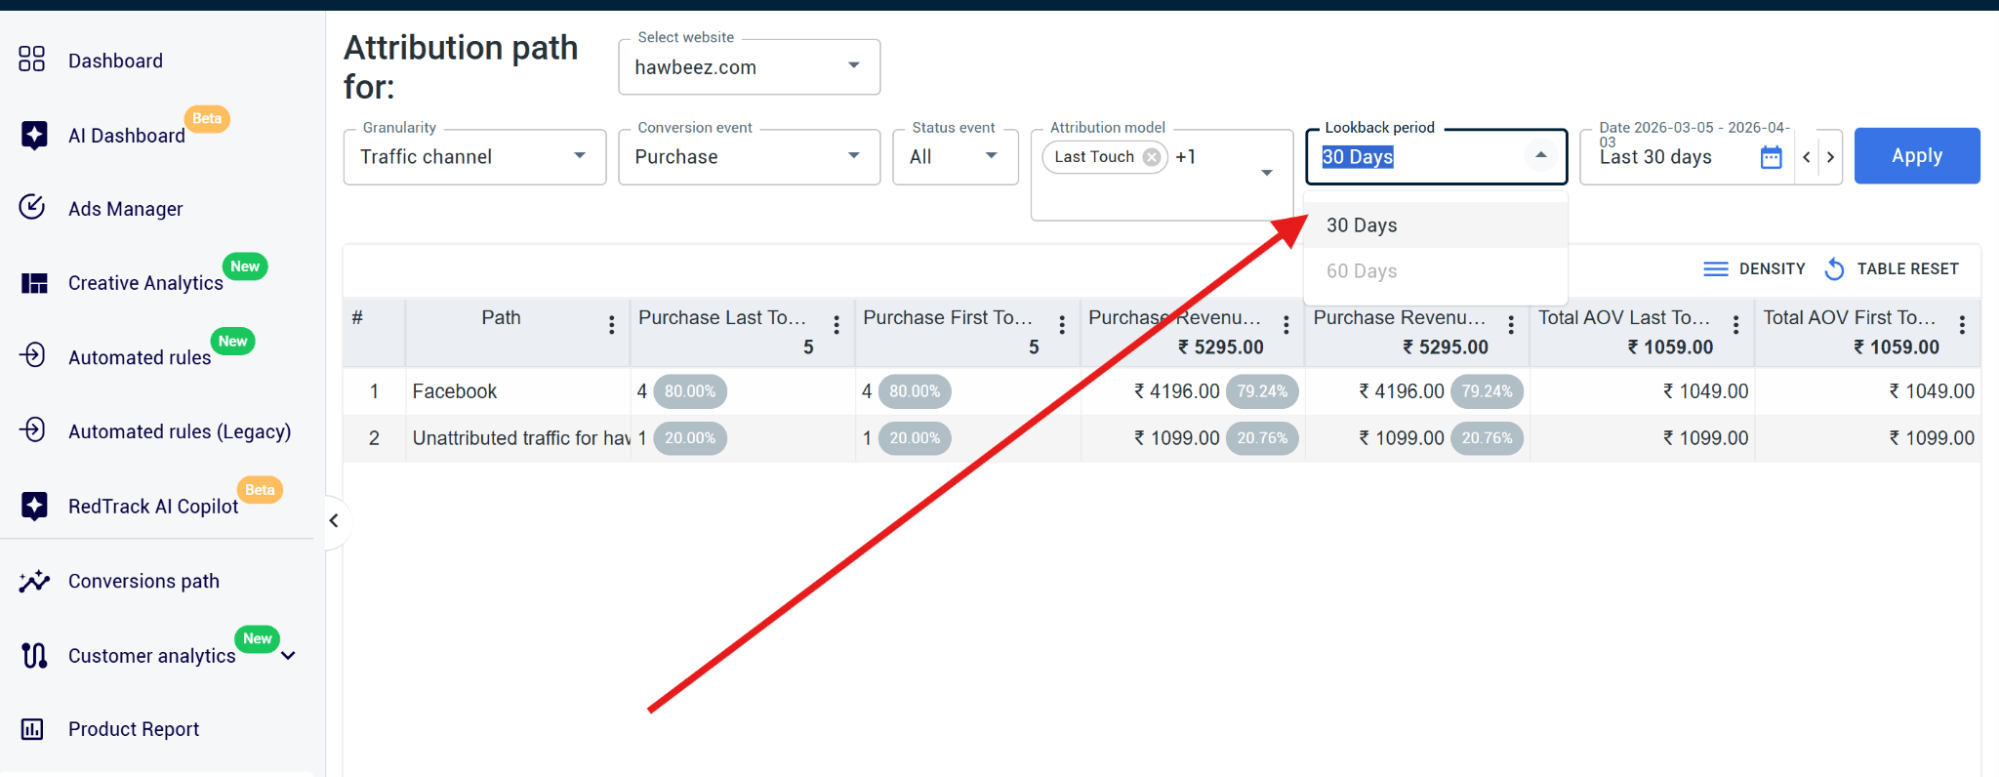1999x777 pixels.
Task: Click the Product Report chart icon
Action: click(x=32, y=729)
